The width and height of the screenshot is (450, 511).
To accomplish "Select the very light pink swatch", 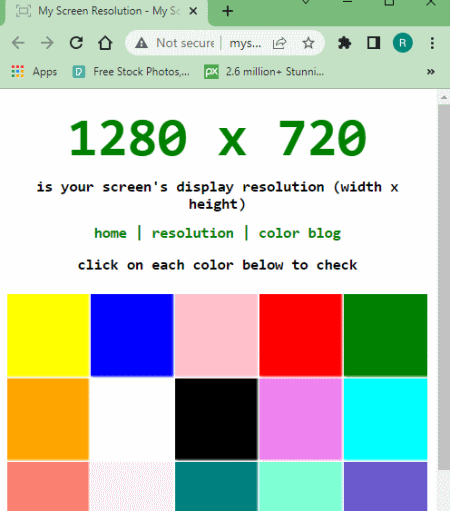I will 132,486.
